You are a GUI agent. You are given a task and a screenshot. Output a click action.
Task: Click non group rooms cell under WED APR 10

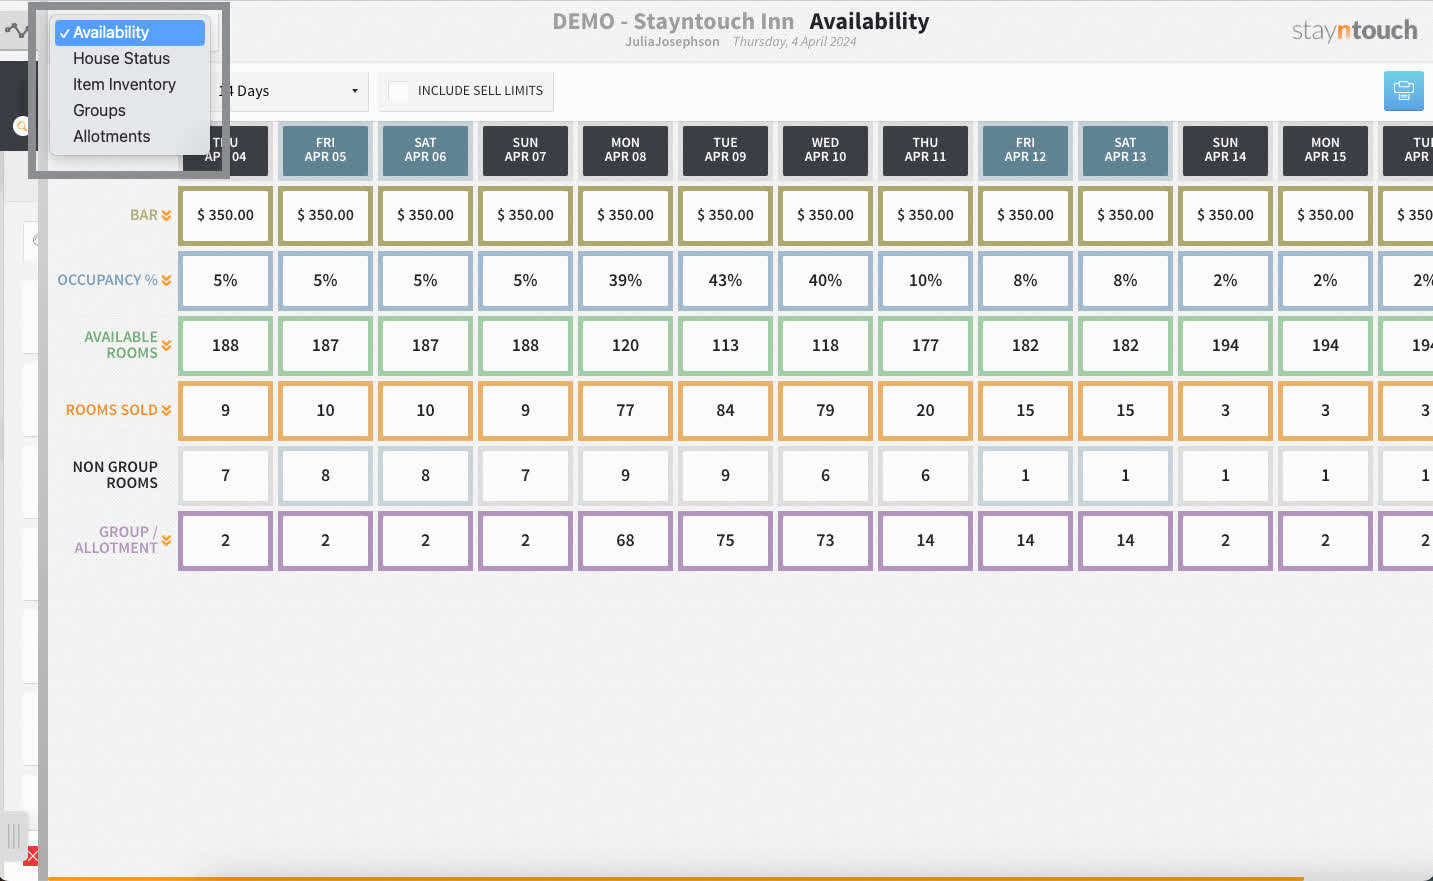tap(825, 475)
